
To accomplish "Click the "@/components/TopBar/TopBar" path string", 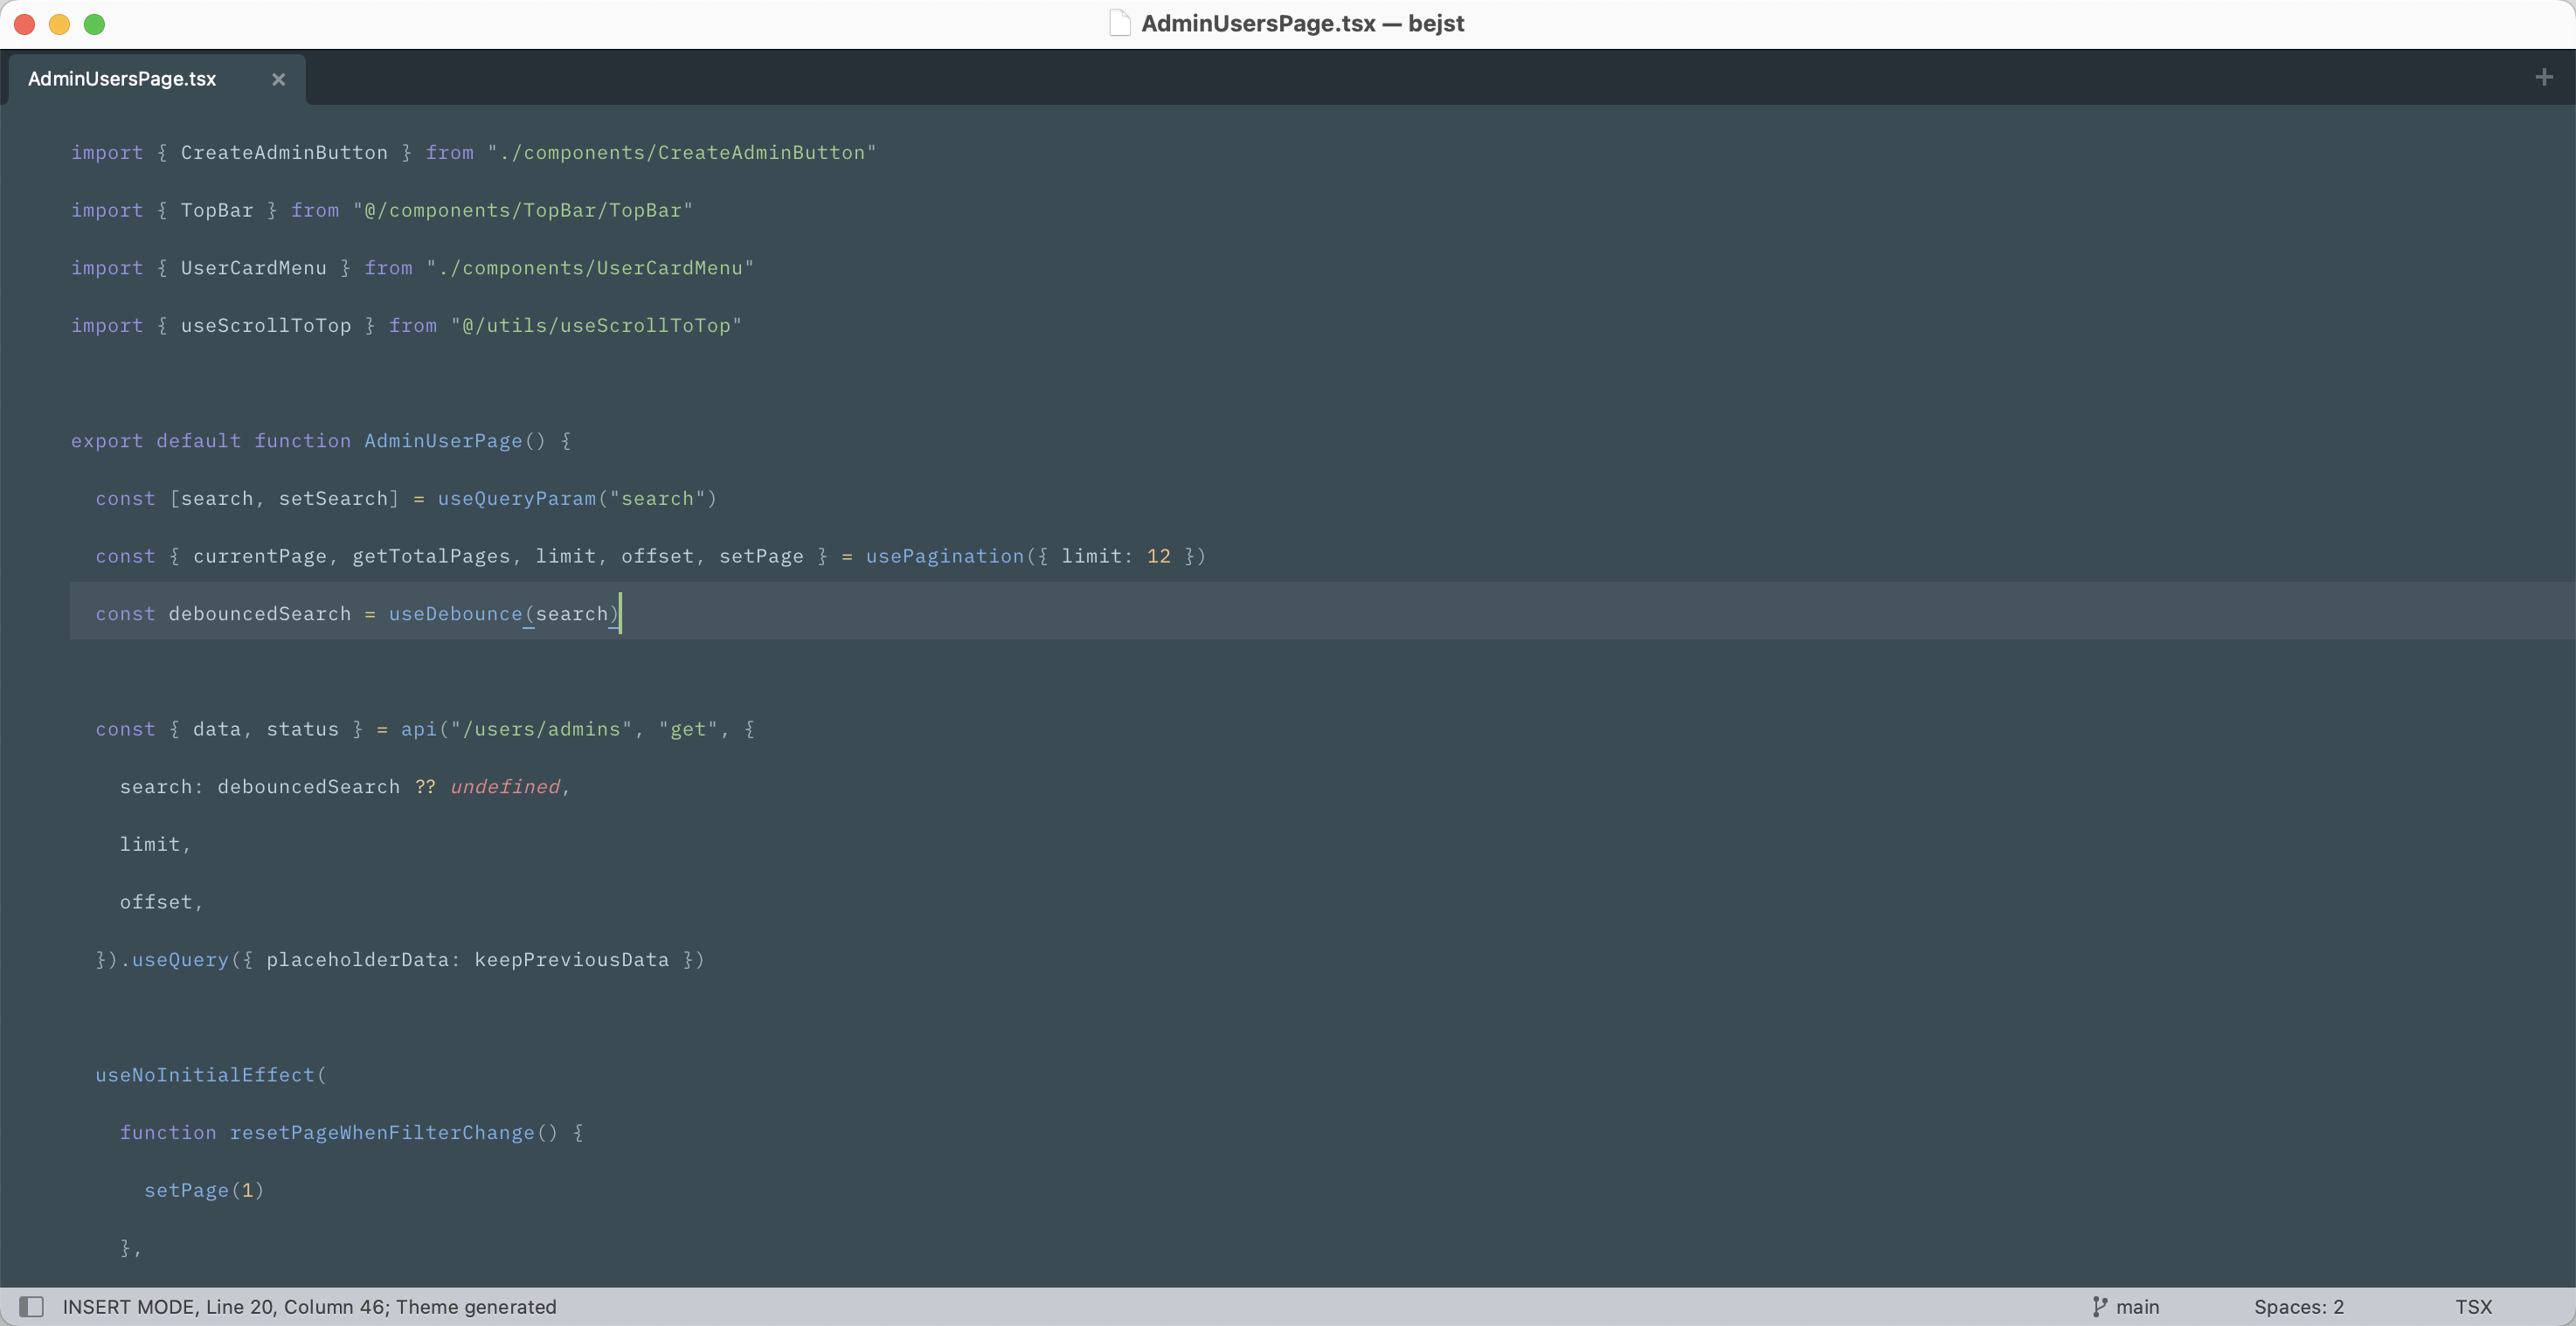I will [523, 210].
